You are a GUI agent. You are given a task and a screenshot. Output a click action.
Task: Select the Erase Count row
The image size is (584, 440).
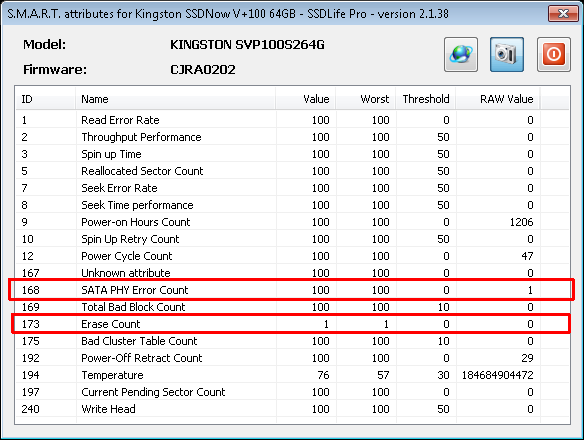pos(292,324)
